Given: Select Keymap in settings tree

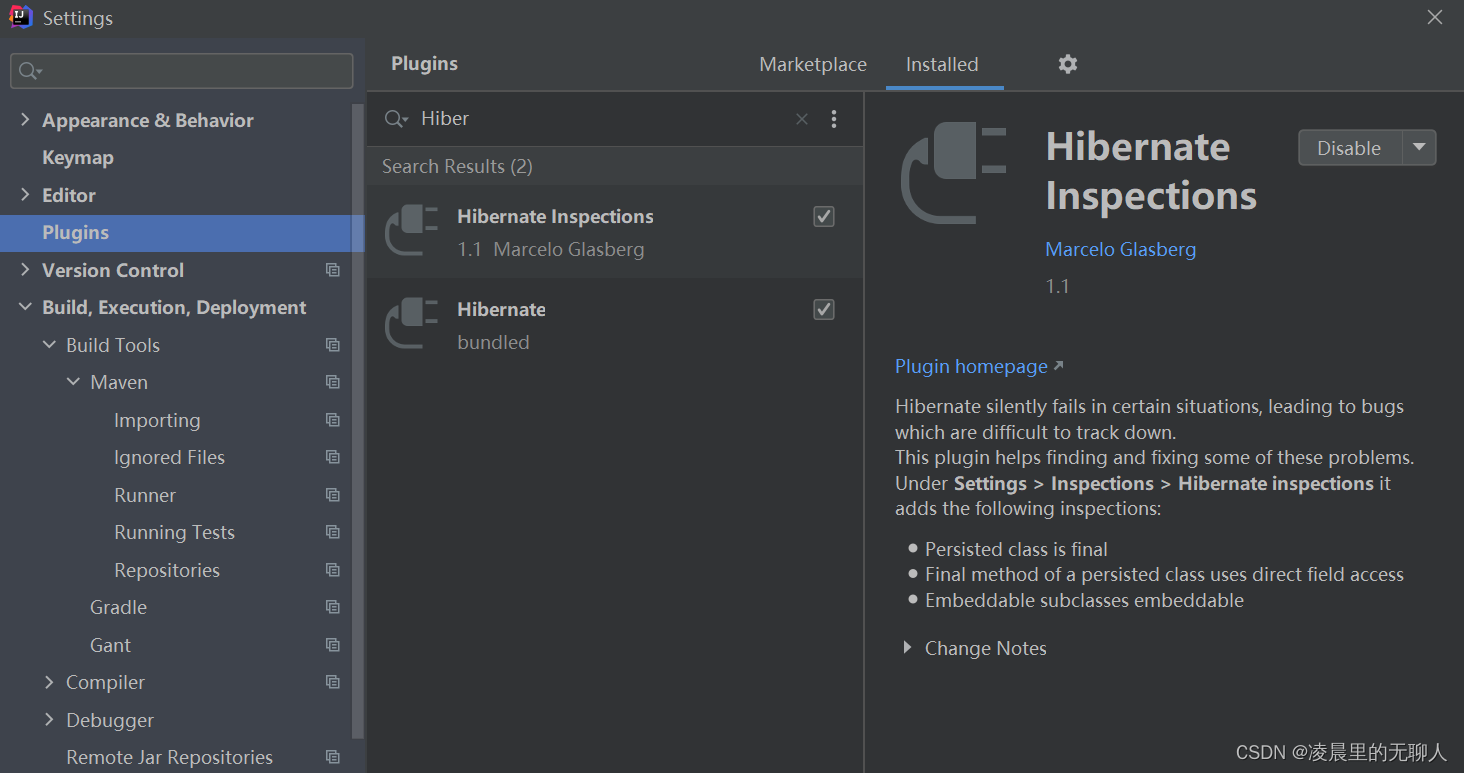Looking at the screenshot, I should [x=78, y=158].
